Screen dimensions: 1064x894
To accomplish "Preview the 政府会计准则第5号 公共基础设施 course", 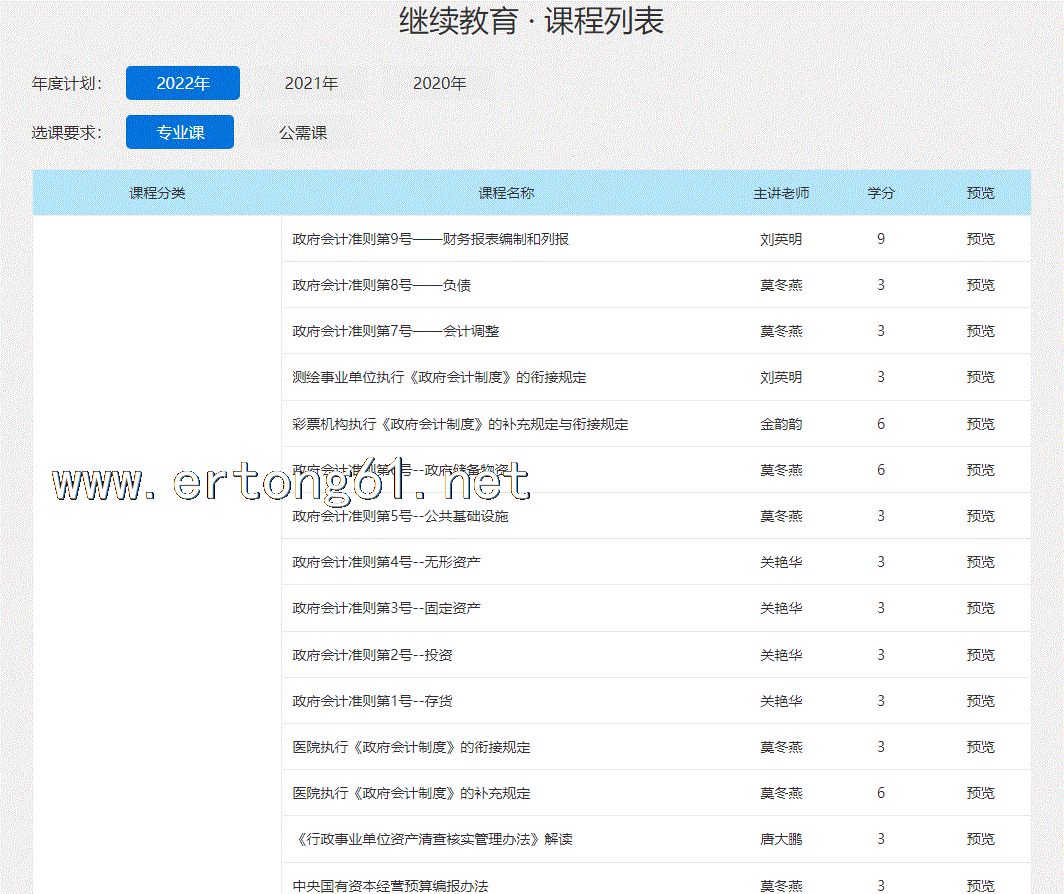I will click(x=980, y=516).
